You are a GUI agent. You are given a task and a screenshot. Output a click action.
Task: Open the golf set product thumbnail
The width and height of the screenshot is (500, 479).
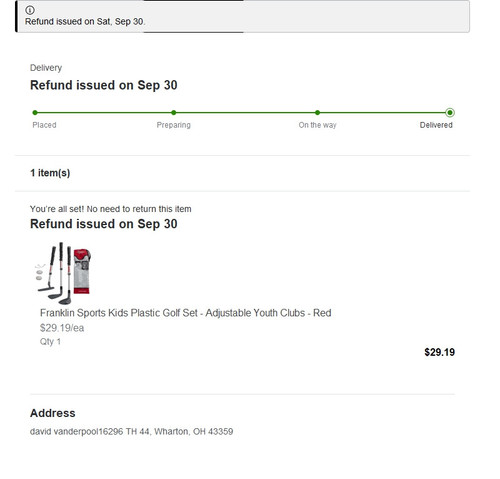pos(63,273)
